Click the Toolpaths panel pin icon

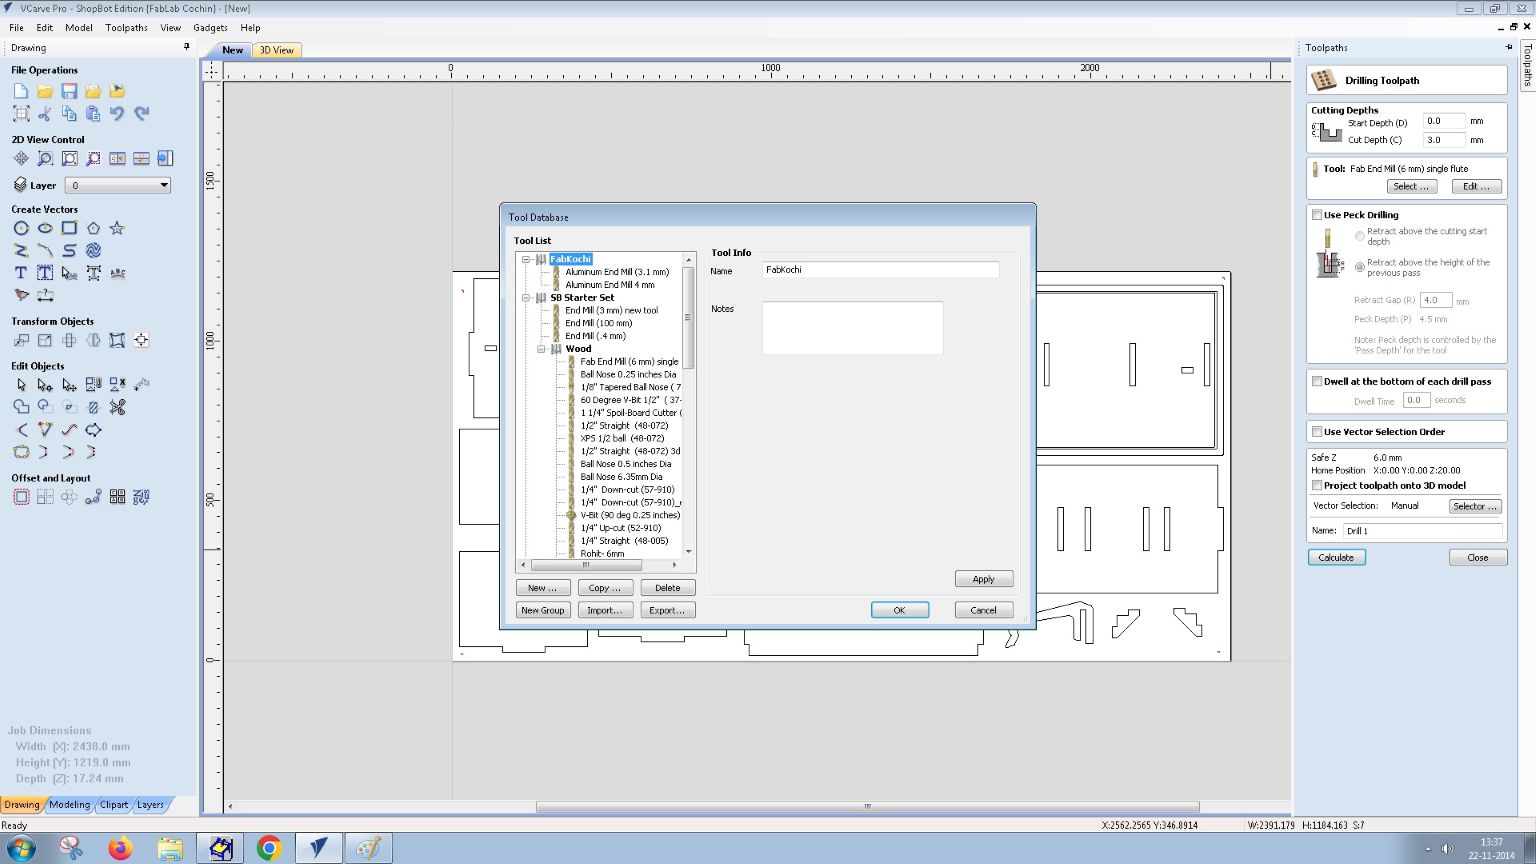1509,47
